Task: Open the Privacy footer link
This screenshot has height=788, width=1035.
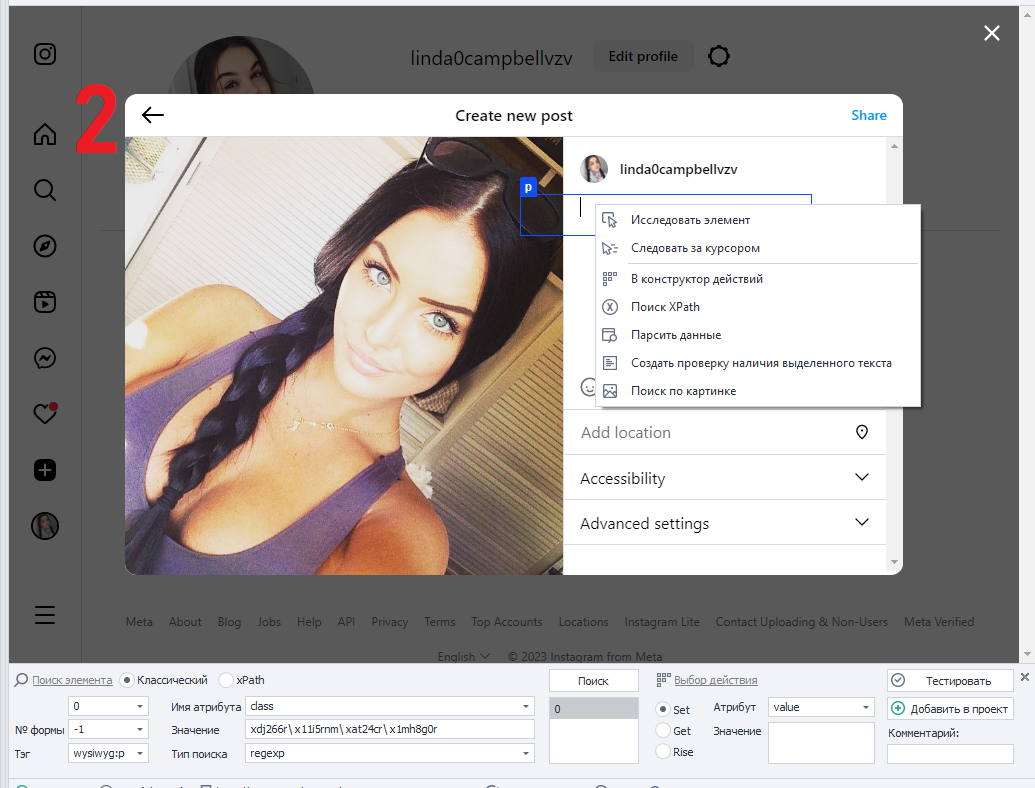Action: click(x=389, y=622)
